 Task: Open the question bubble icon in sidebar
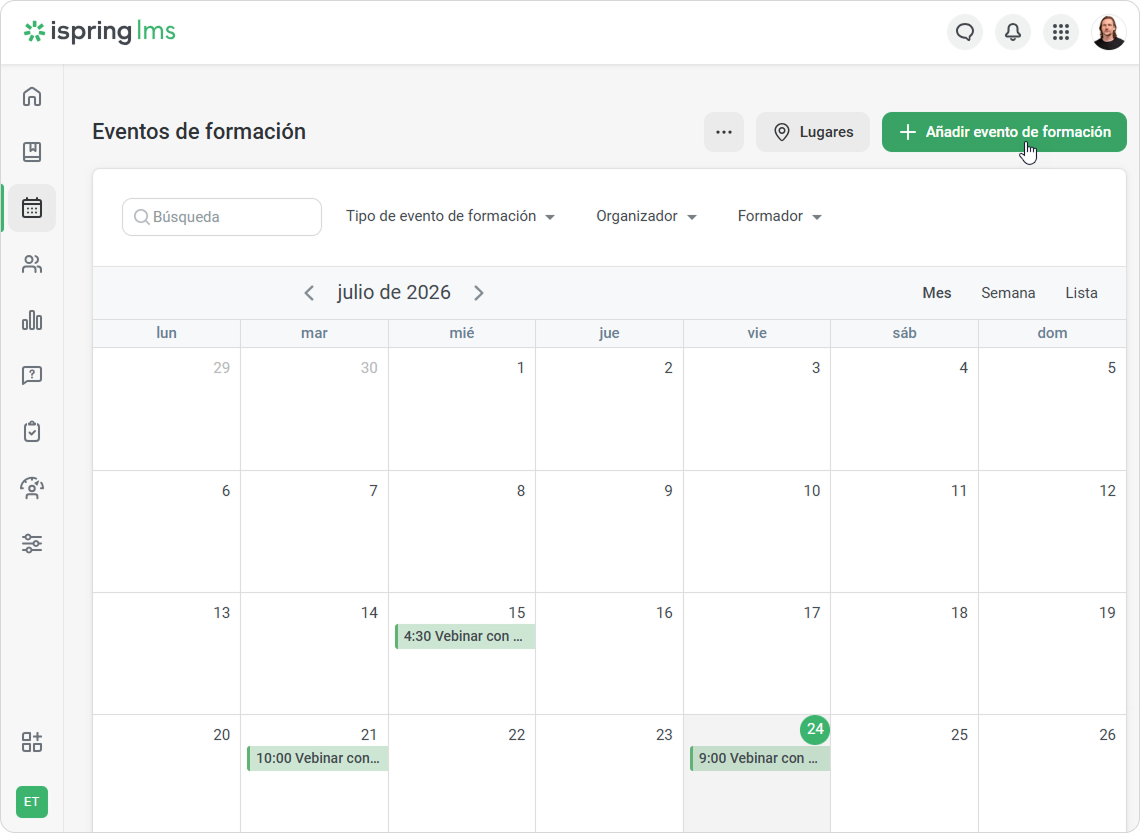(x=32, y=375)
